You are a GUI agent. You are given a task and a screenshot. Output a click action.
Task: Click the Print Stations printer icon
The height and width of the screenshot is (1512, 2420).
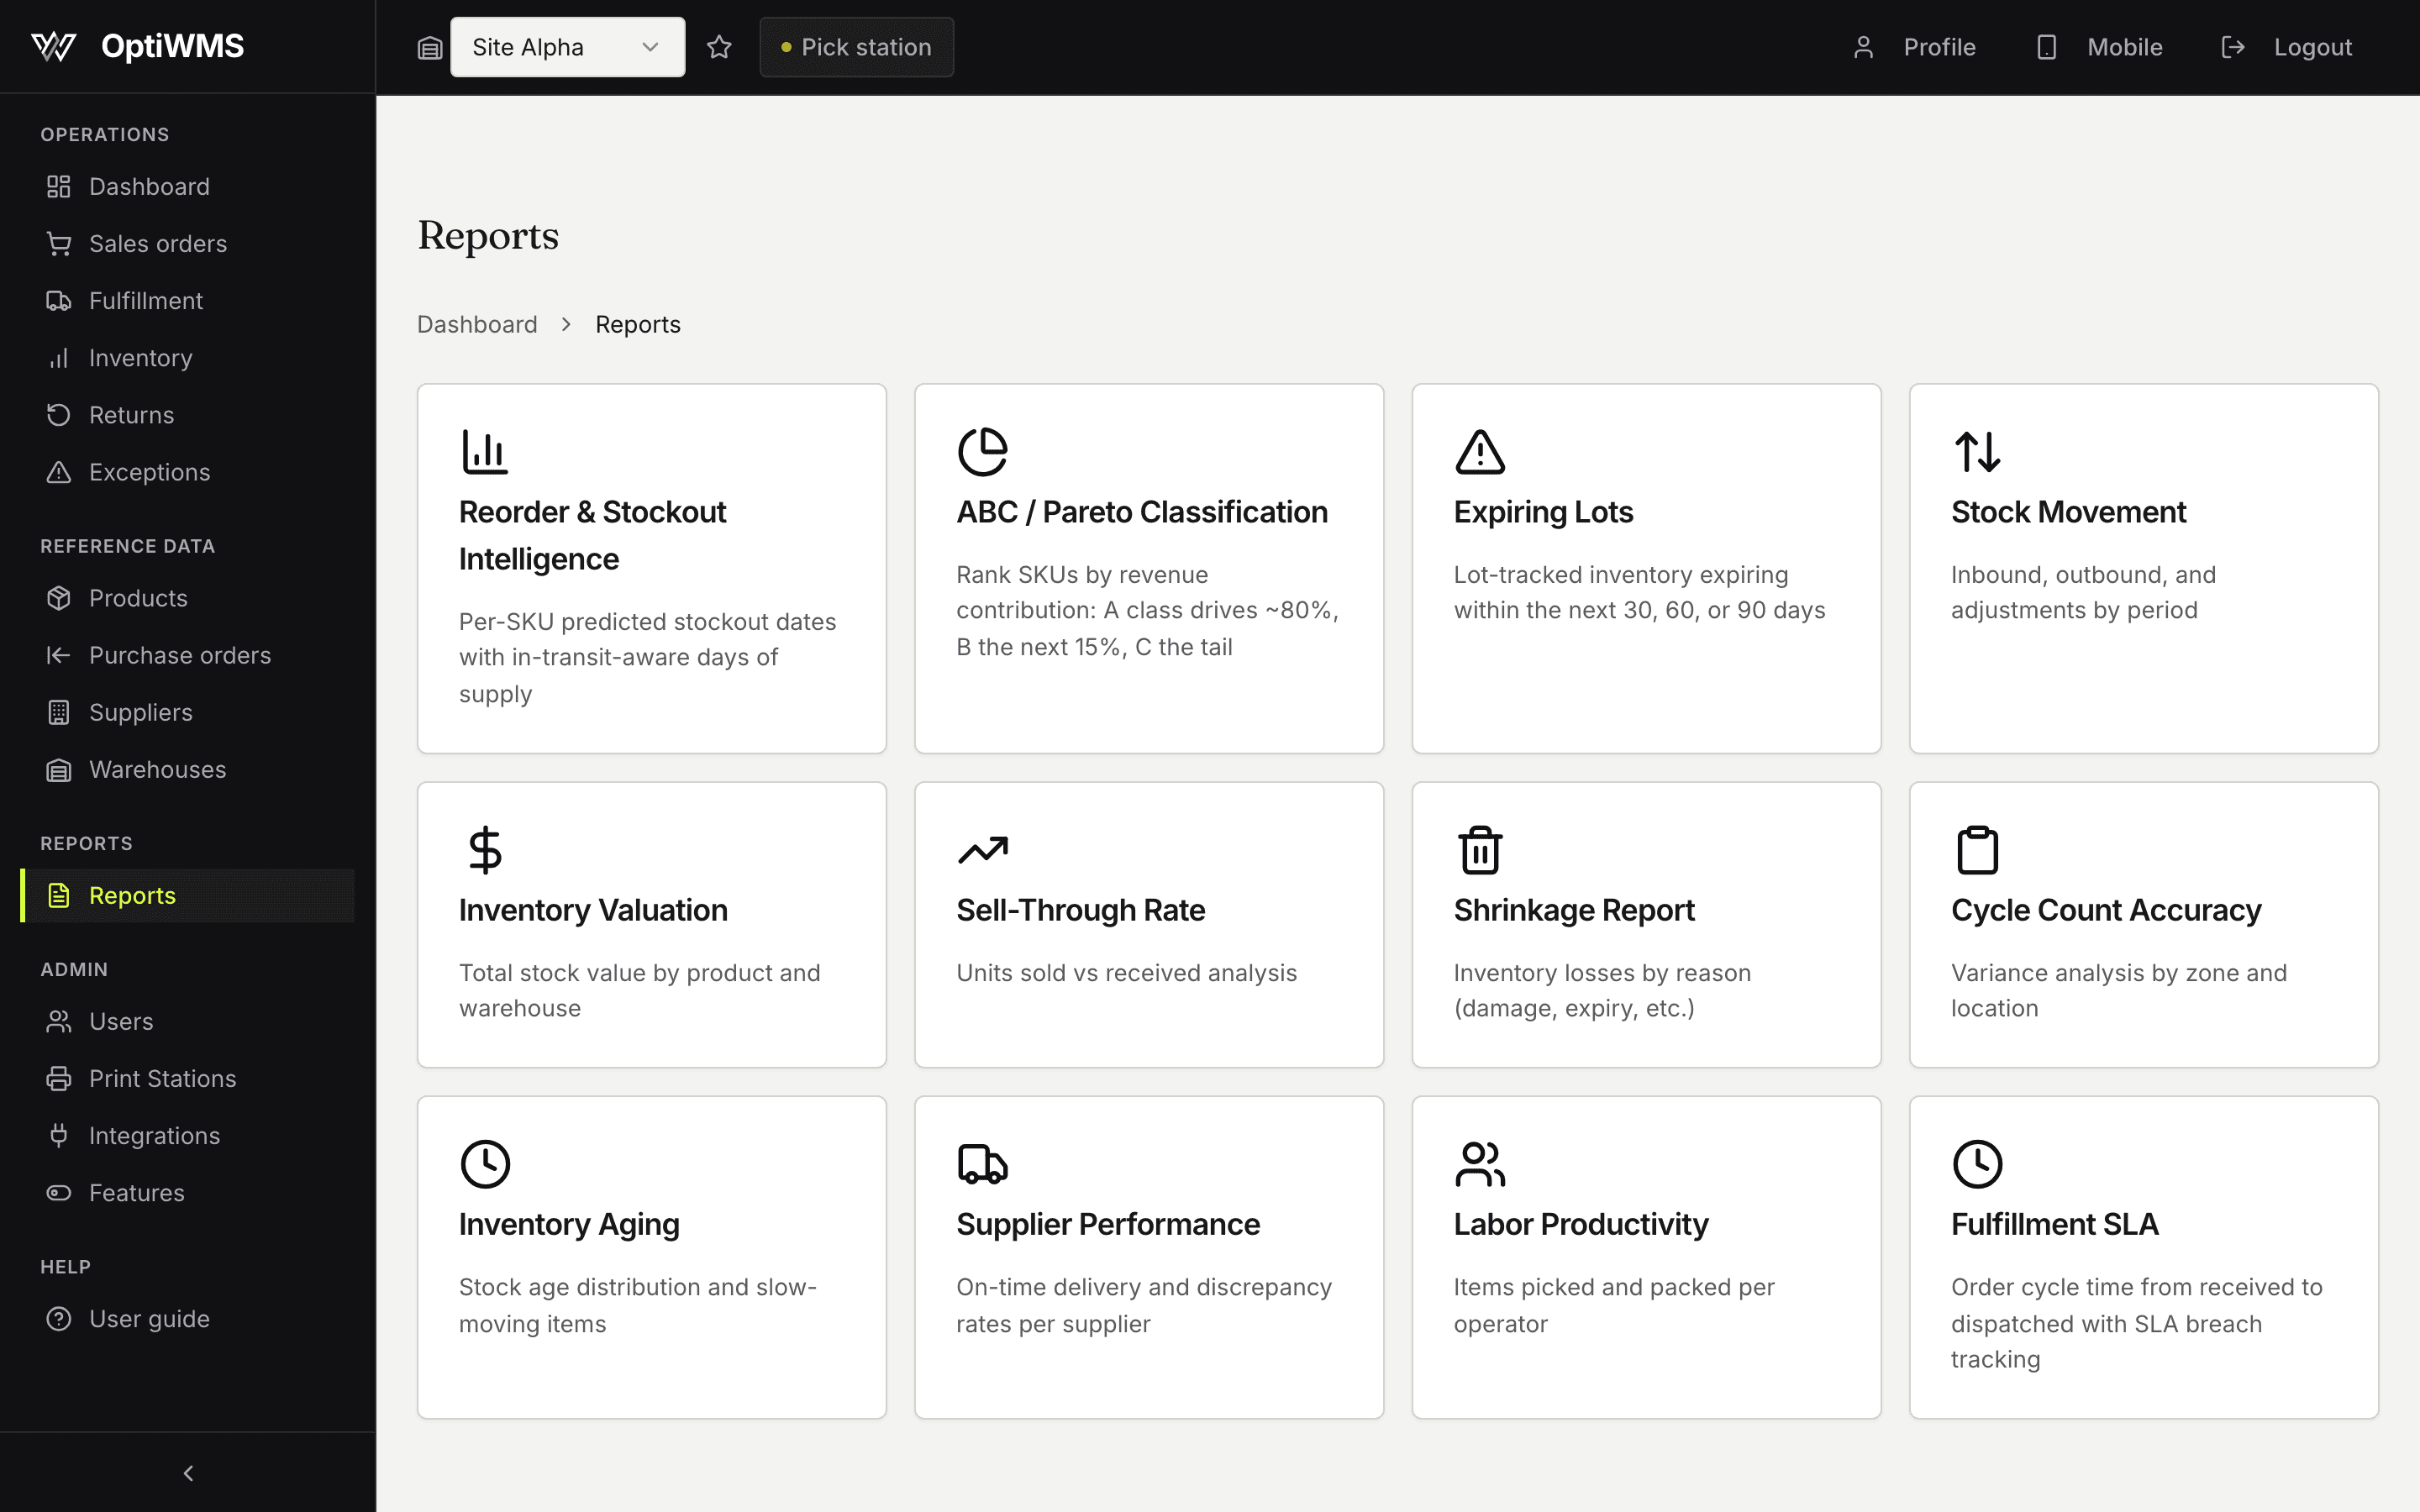point(59,1078)
